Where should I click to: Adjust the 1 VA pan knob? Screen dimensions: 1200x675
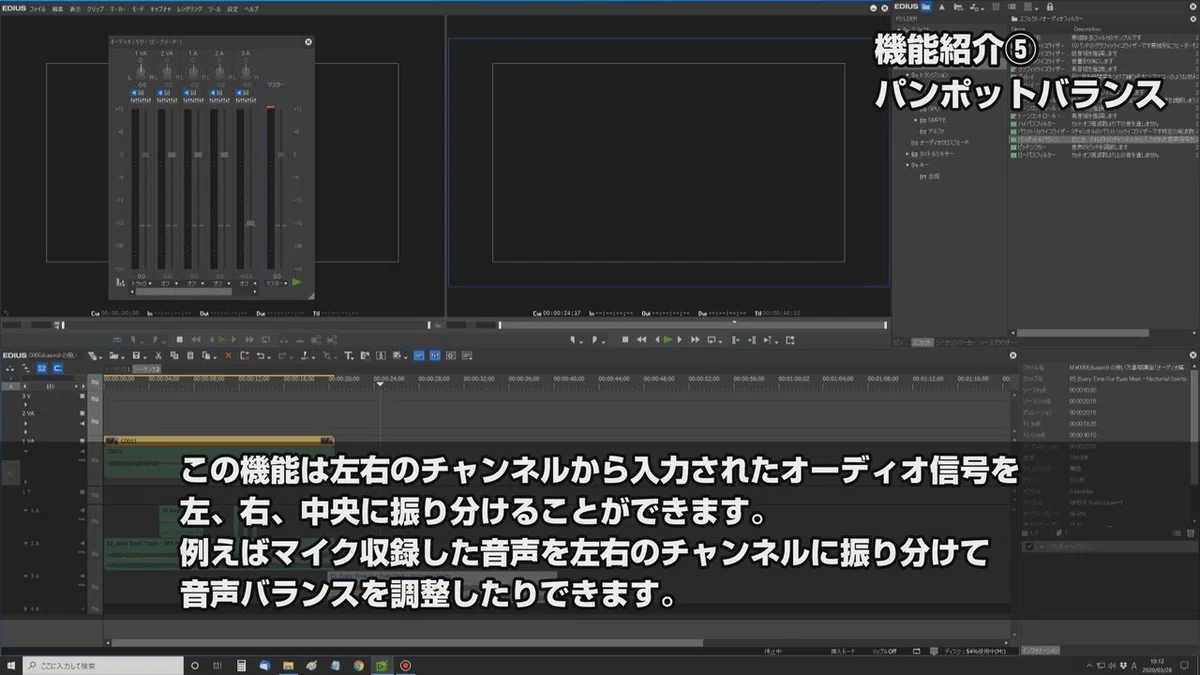coord(140,70)
